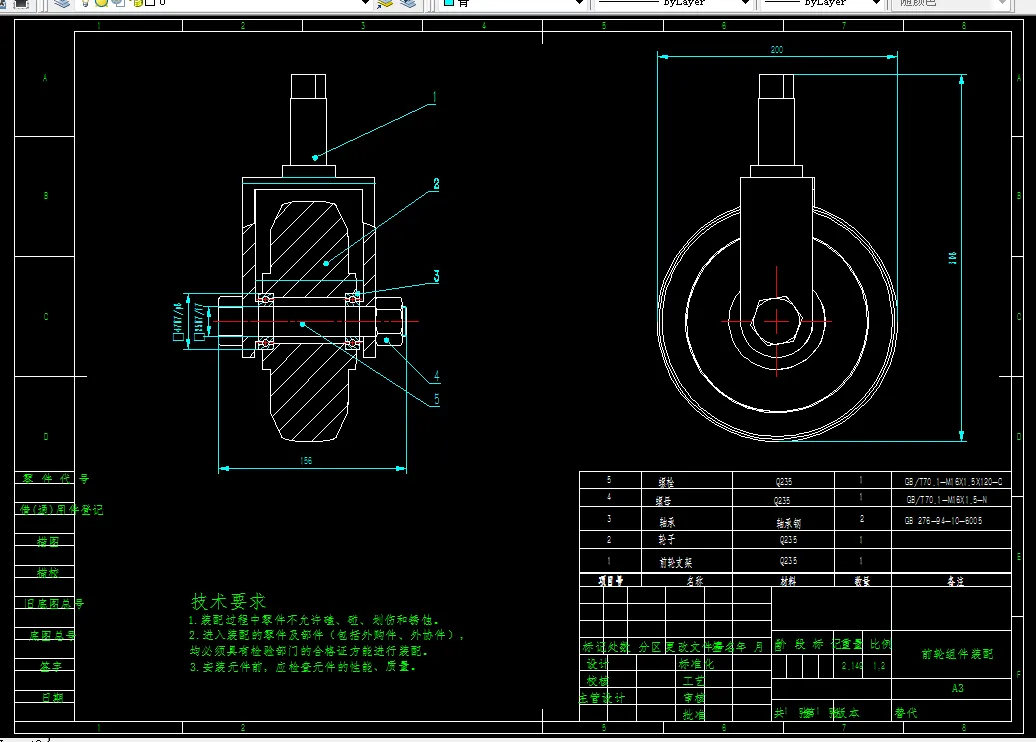Toggle layer 0 on/off lightbulb icon
The height and width of the screenshot is (742, 1036).
(85, 3)
